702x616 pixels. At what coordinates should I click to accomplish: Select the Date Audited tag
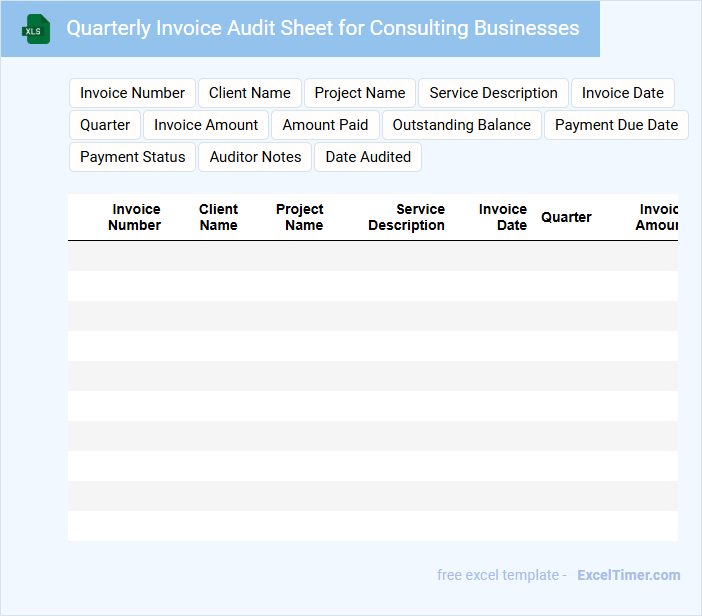[x=368, y=157]
